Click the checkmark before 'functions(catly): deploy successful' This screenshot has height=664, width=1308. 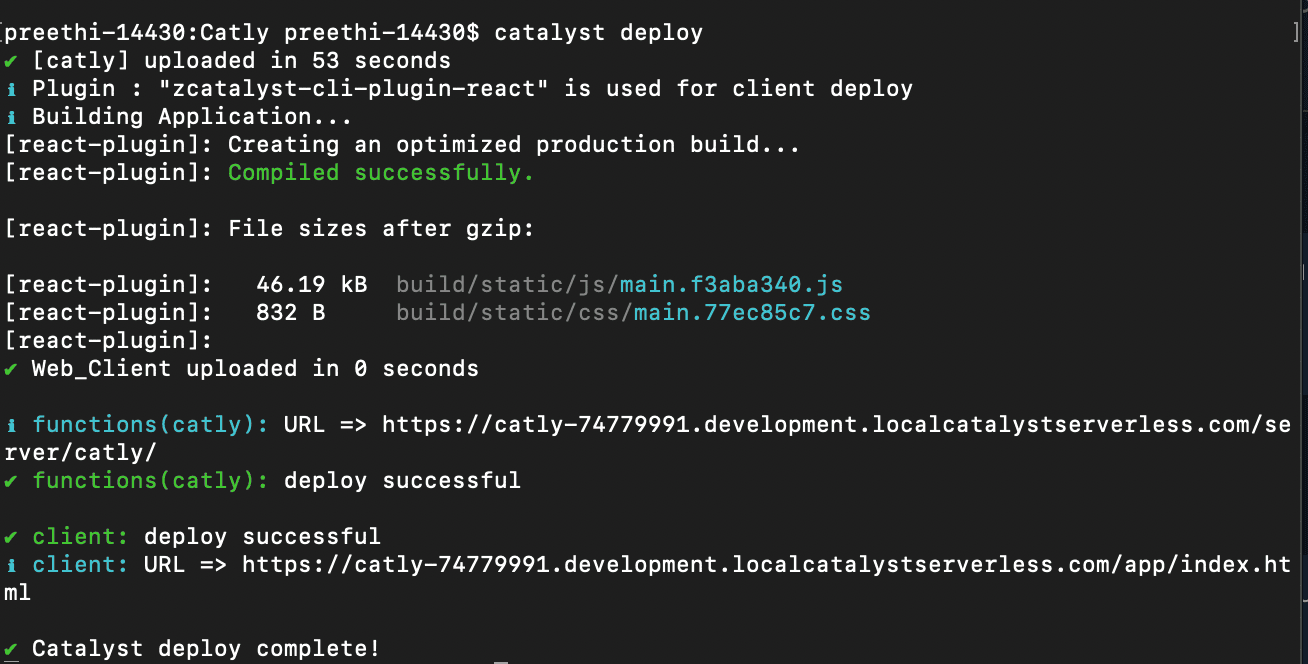pos(10,481)
